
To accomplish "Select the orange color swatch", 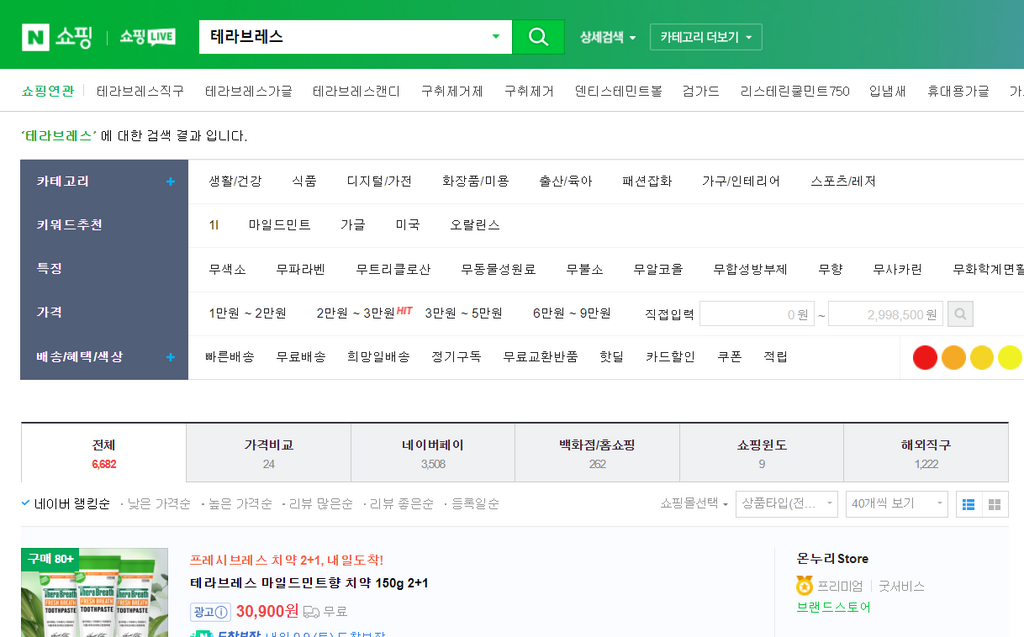I will (x=953, y=357).
